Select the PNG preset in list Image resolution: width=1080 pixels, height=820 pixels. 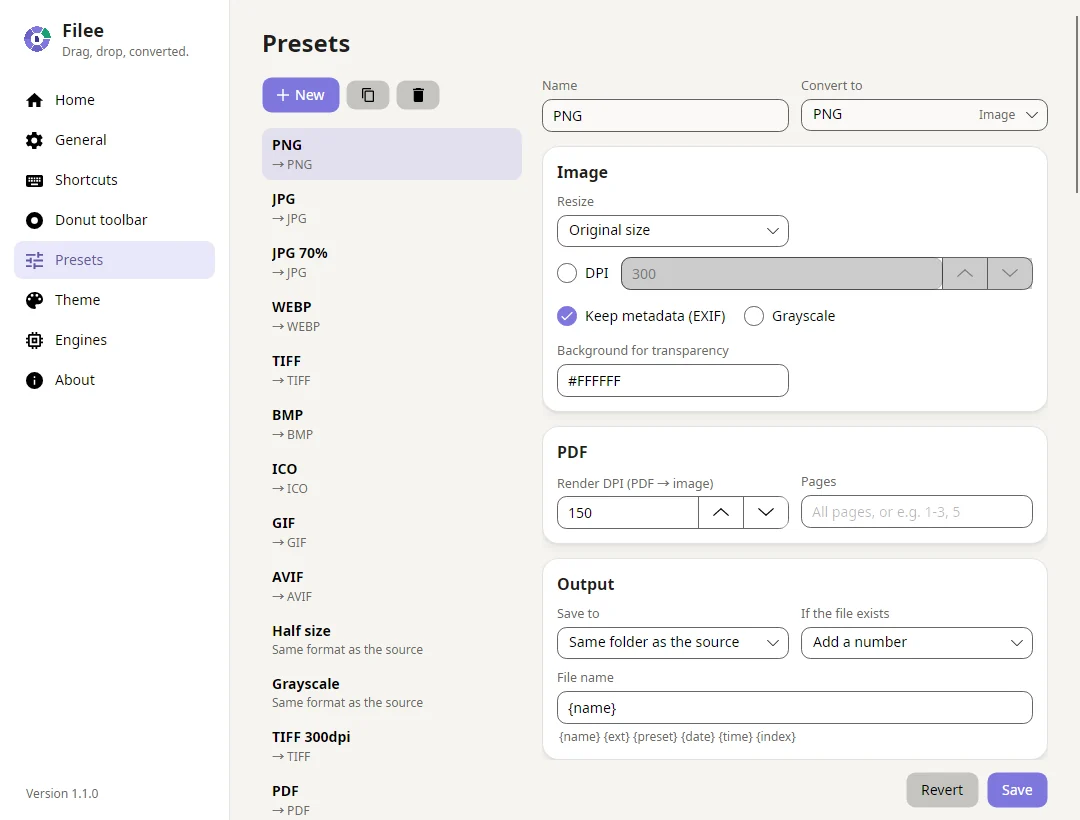pos(391,154)
